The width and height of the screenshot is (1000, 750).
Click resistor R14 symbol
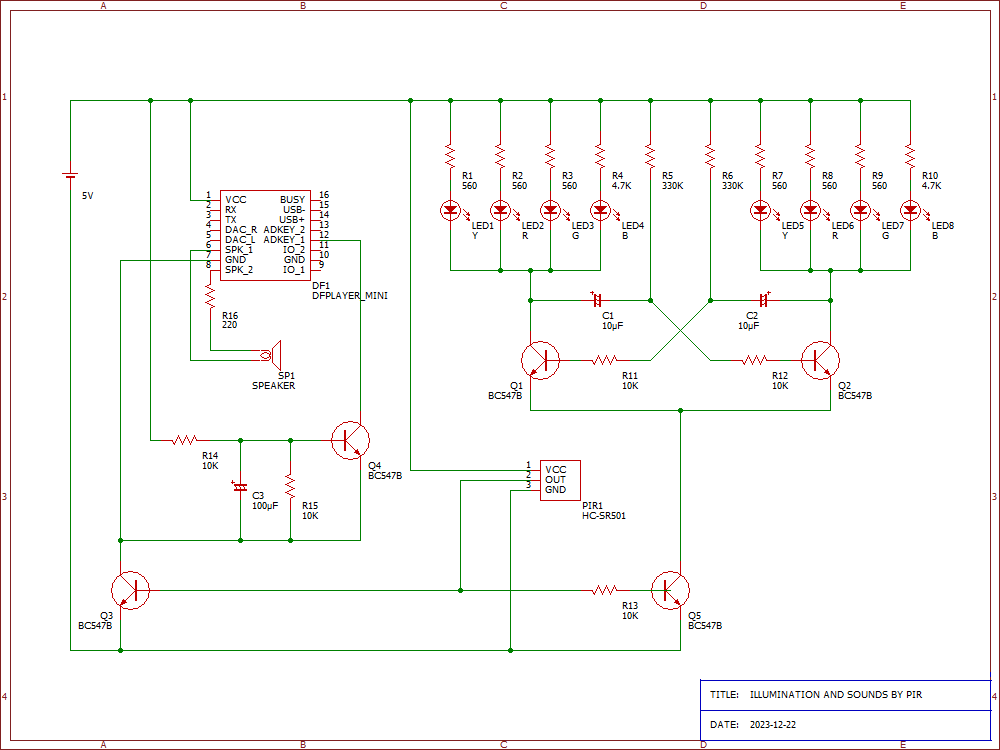click(185, 440)
